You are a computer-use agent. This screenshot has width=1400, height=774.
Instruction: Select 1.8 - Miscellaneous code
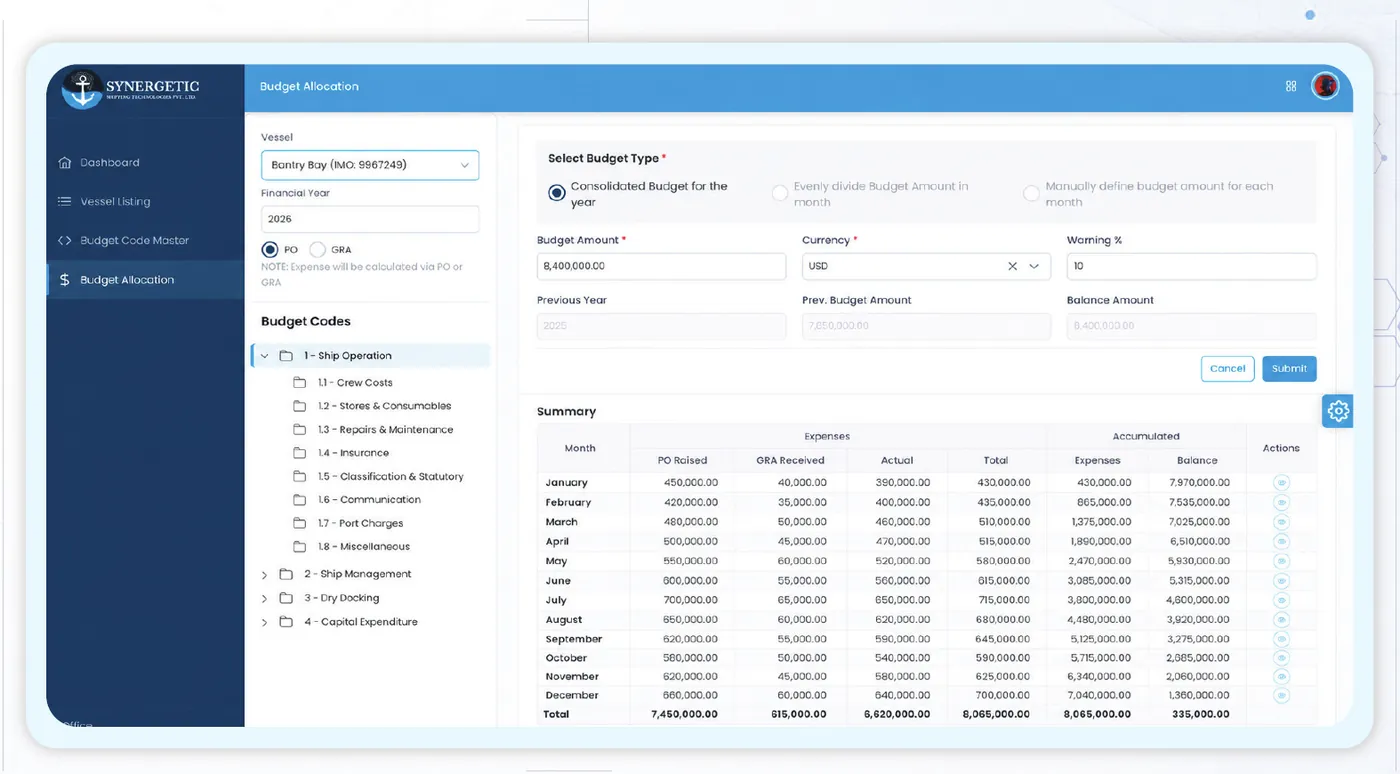click(x=364, y=546)
